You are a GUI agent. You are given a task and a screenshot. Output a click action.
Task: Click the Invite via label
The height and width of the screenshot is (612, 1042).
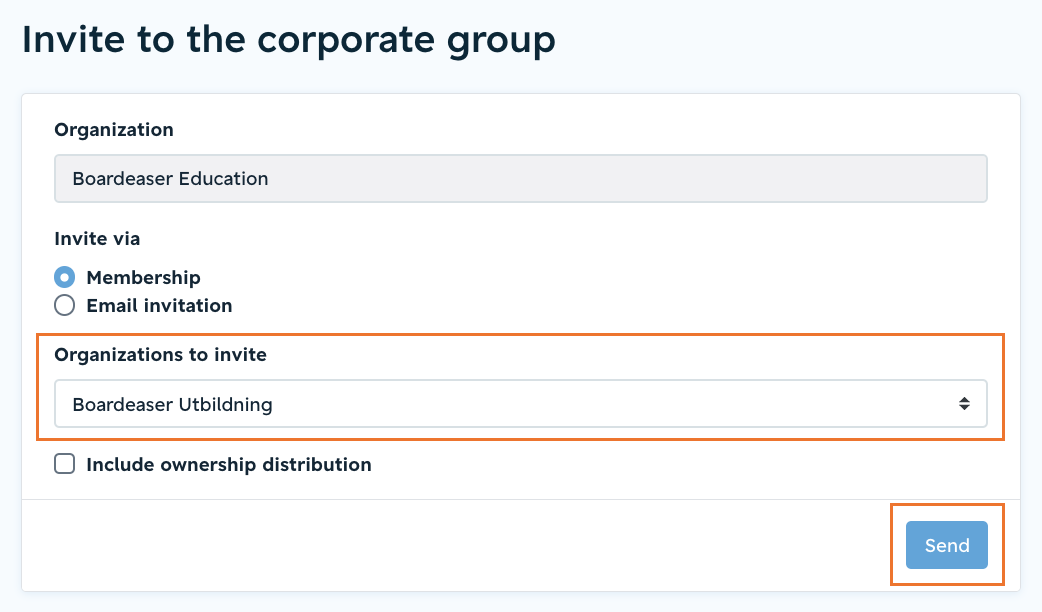[97, 239]
